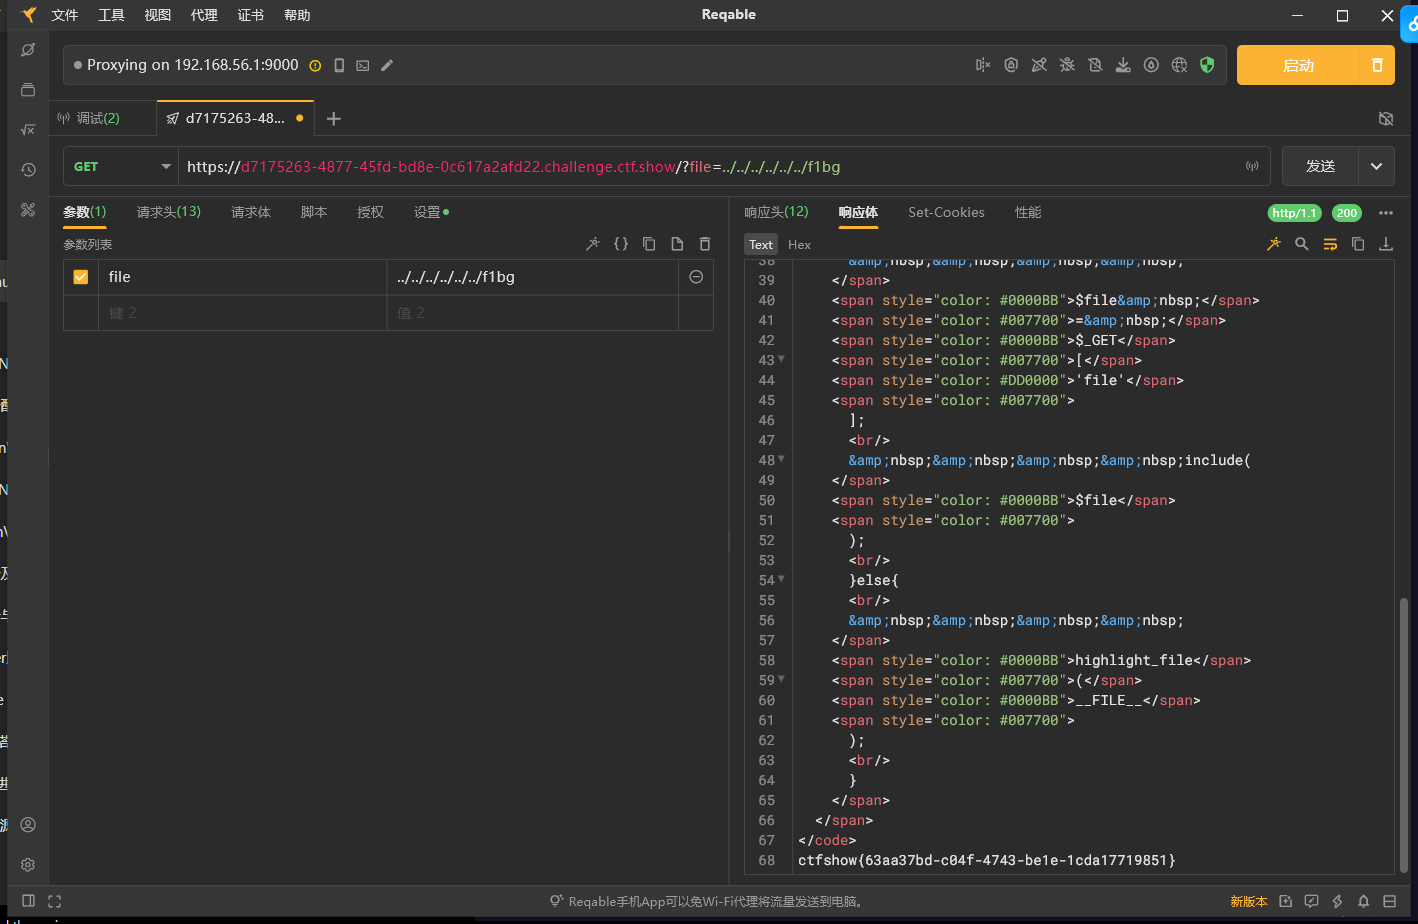Toggle the mirror-with-x icon in proxy toolbar
This screenshot has width=1418, height=924.
click(983, 65)
